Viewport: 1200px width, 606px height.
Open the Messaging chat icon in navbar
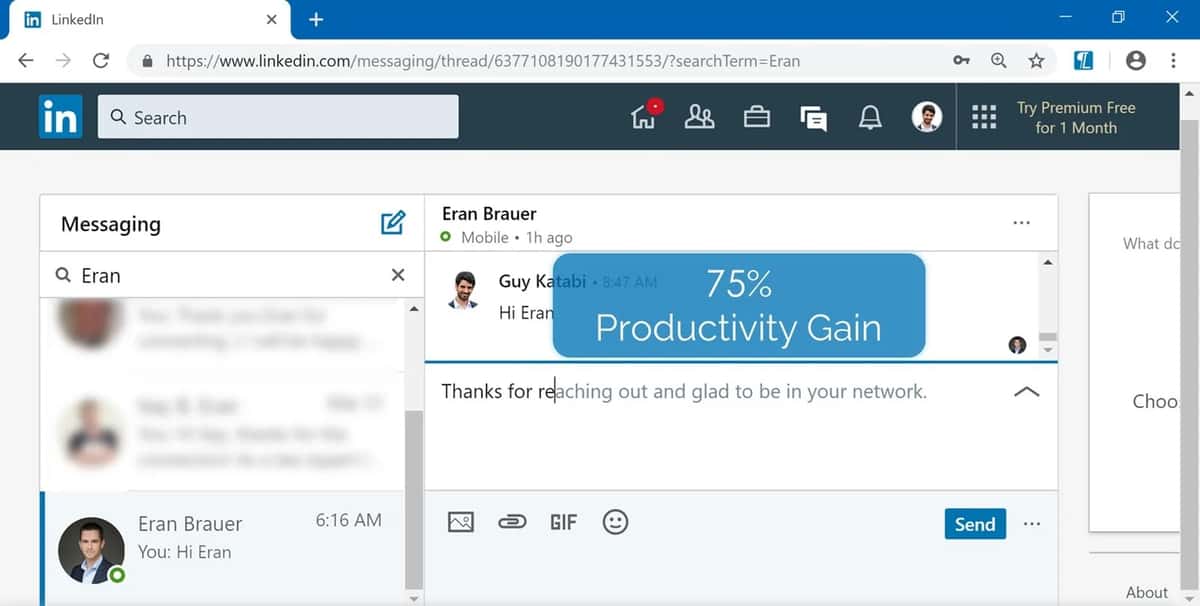tap(814, 118)
